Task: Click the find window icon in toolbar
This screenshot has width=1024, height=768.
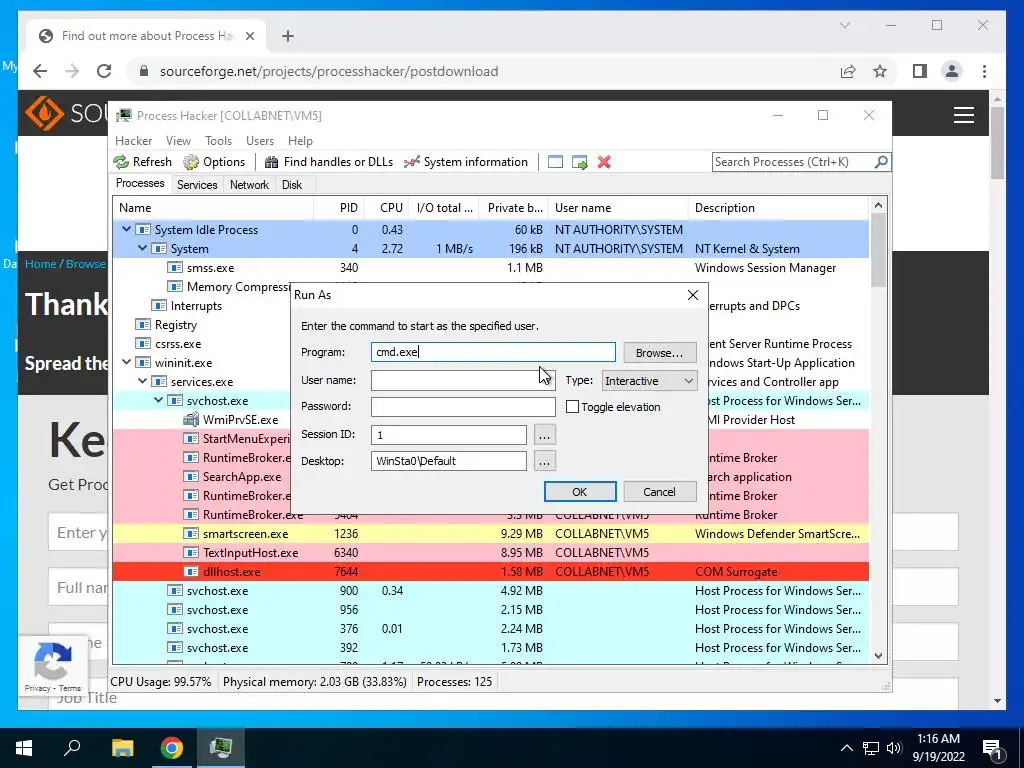Action: [555, 162]
